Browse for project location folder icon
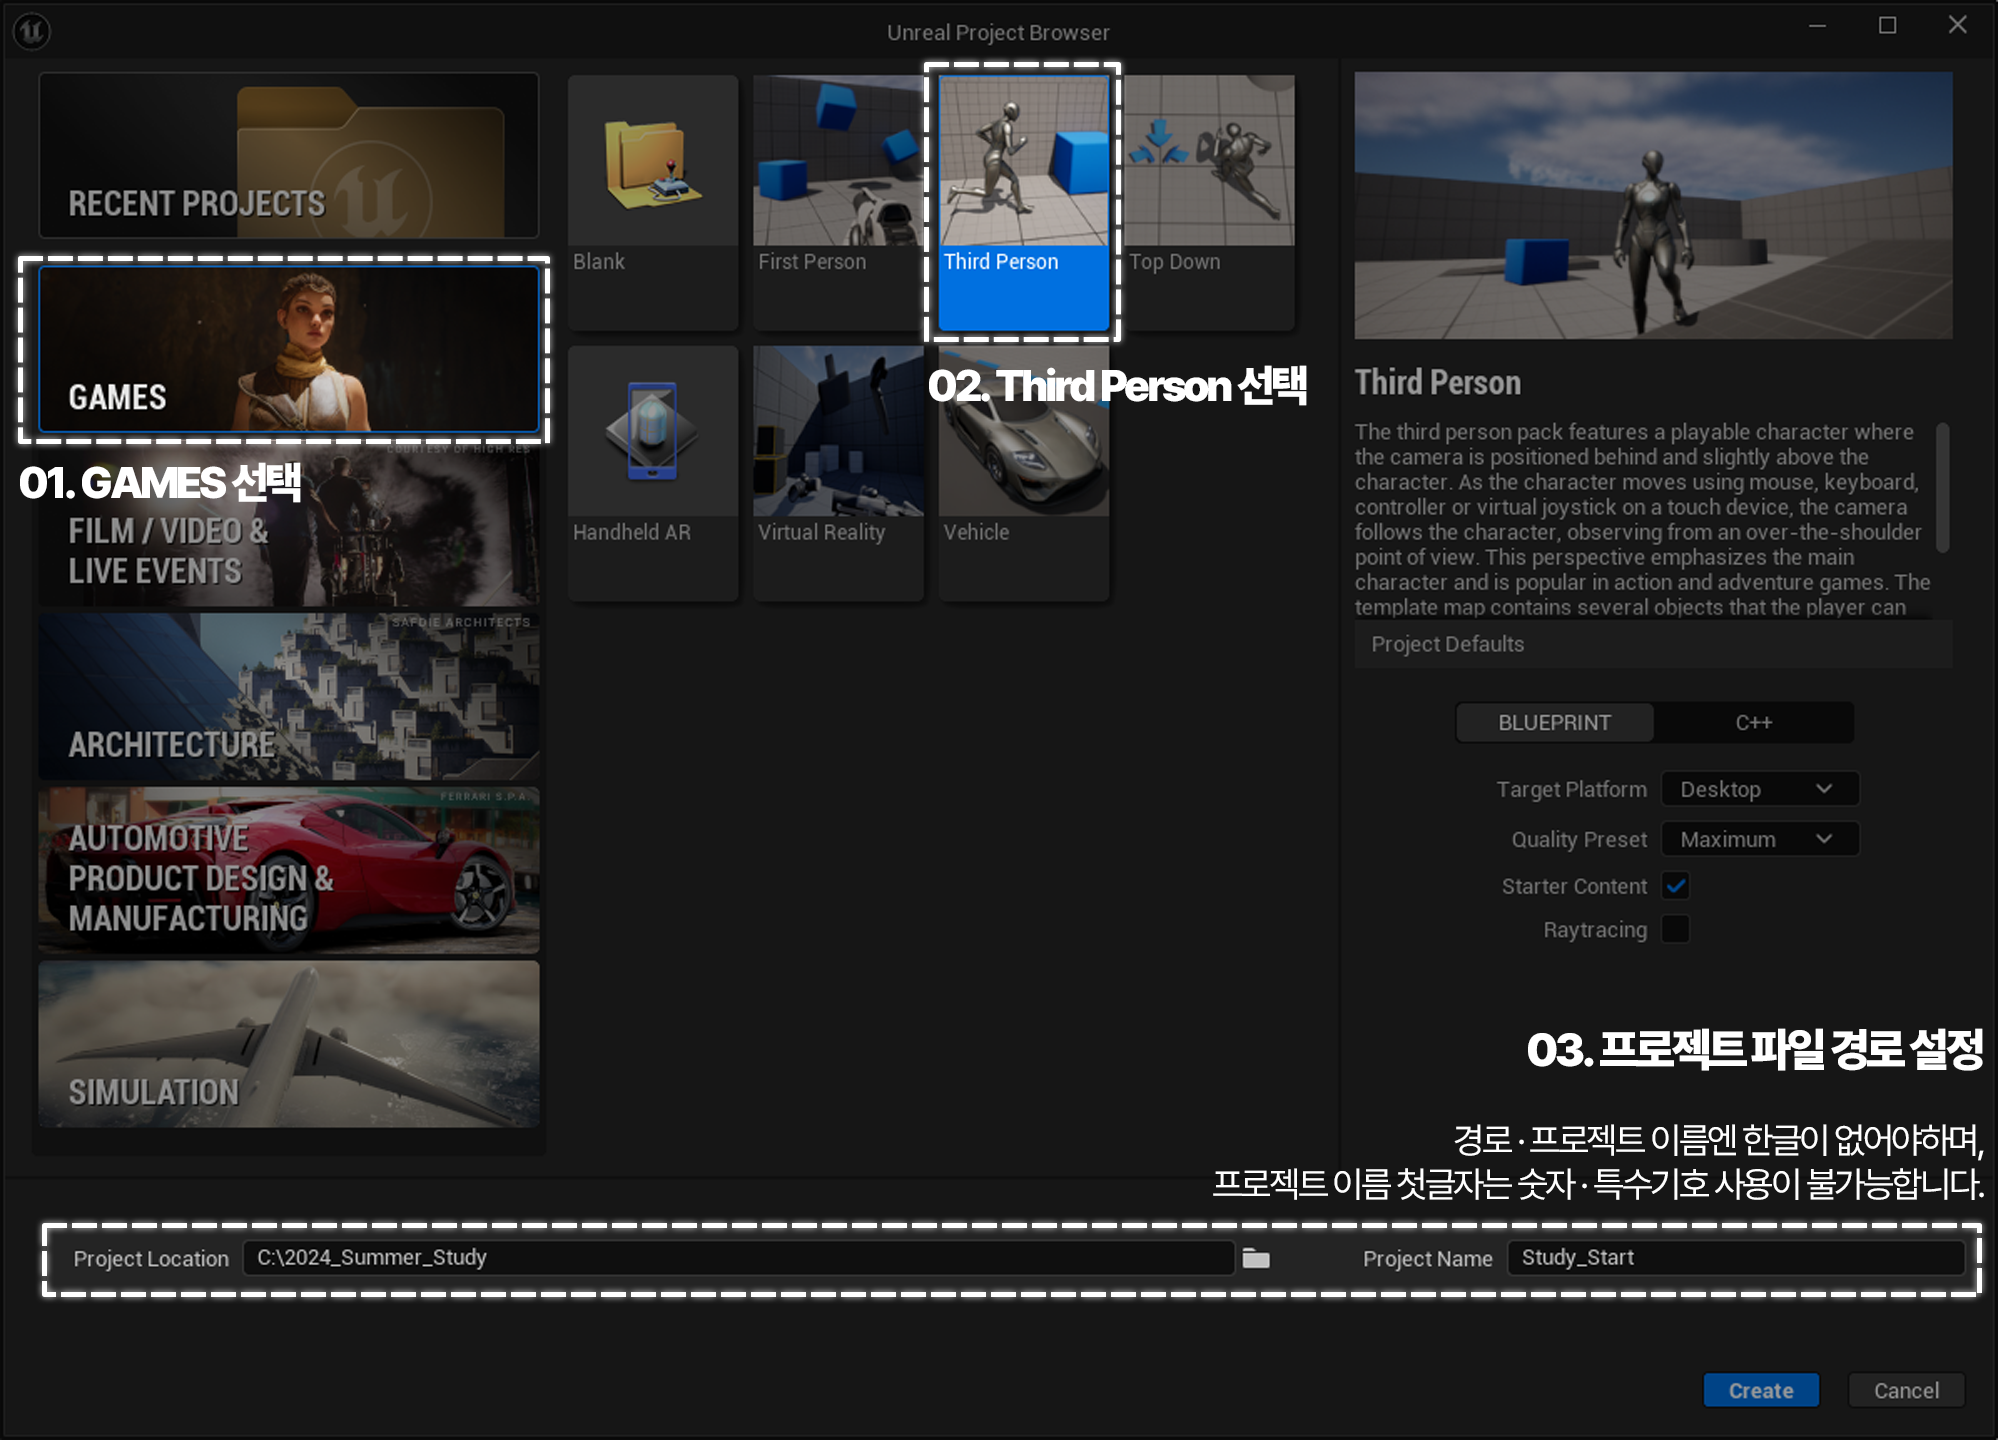The image size is (1998, 1440). point(1256,1258)
